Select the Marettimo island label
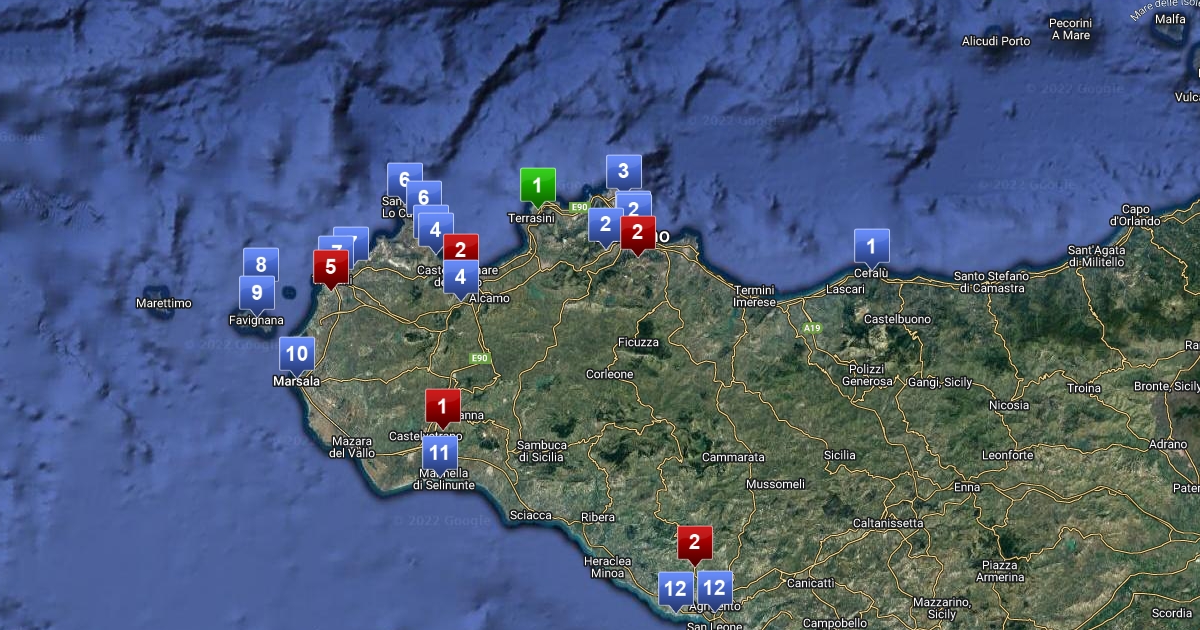Screen dimensions: 1200x630 [x=163, y=303]
